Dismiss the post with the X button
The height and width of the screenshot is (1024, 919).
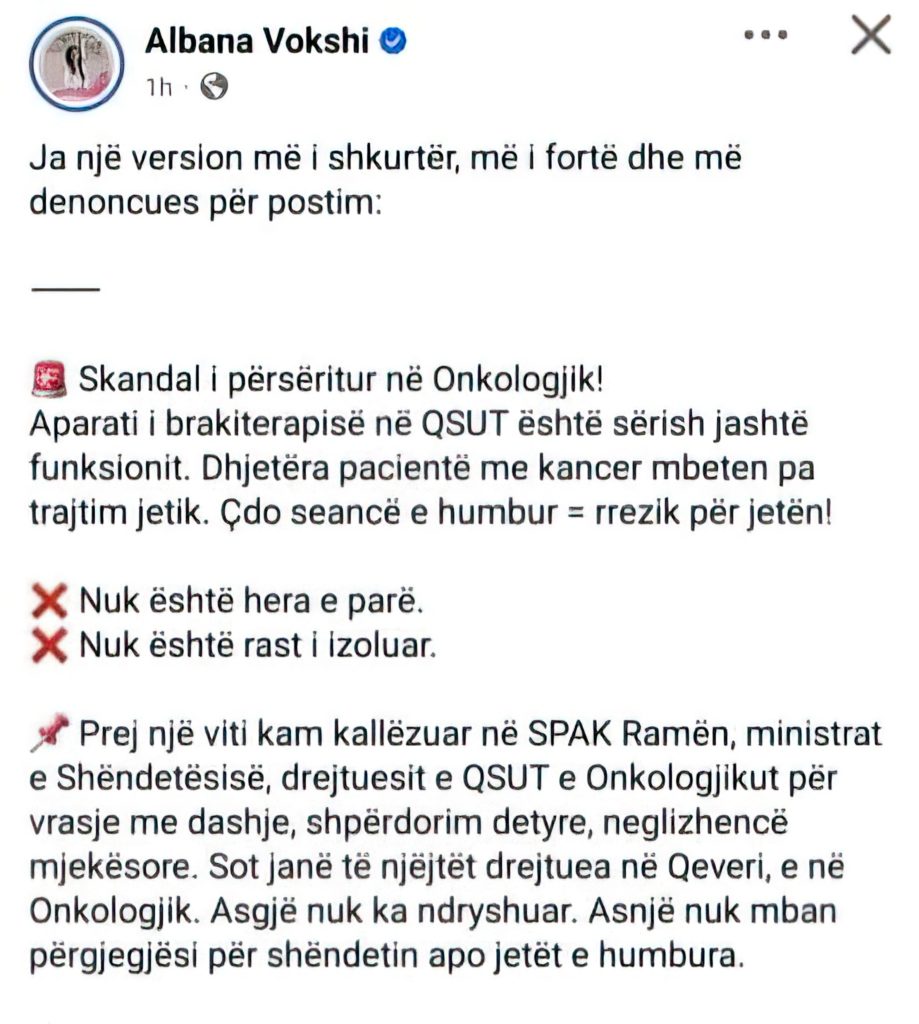(869, 36)
